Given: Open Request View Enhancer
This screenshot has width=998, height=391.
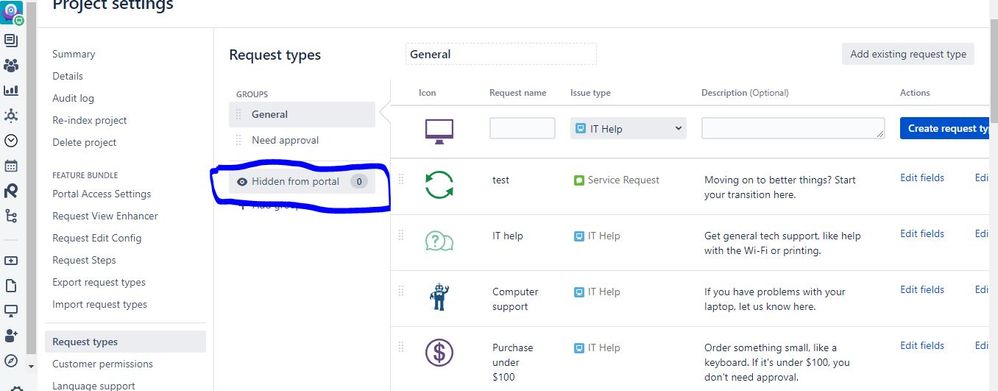Looking at the screenshot, I should (105, 217).
